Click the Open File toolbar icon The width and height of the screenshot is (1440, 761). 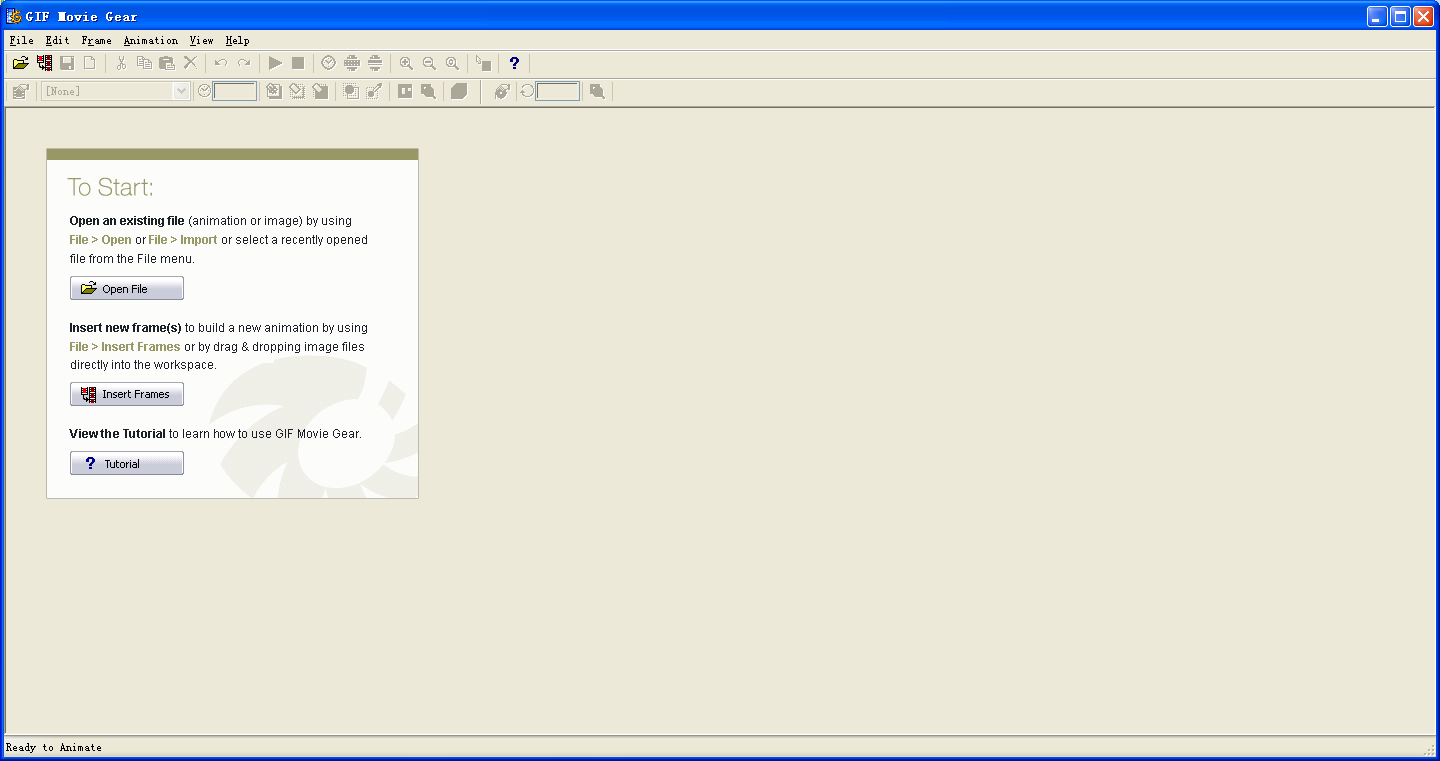20,63
